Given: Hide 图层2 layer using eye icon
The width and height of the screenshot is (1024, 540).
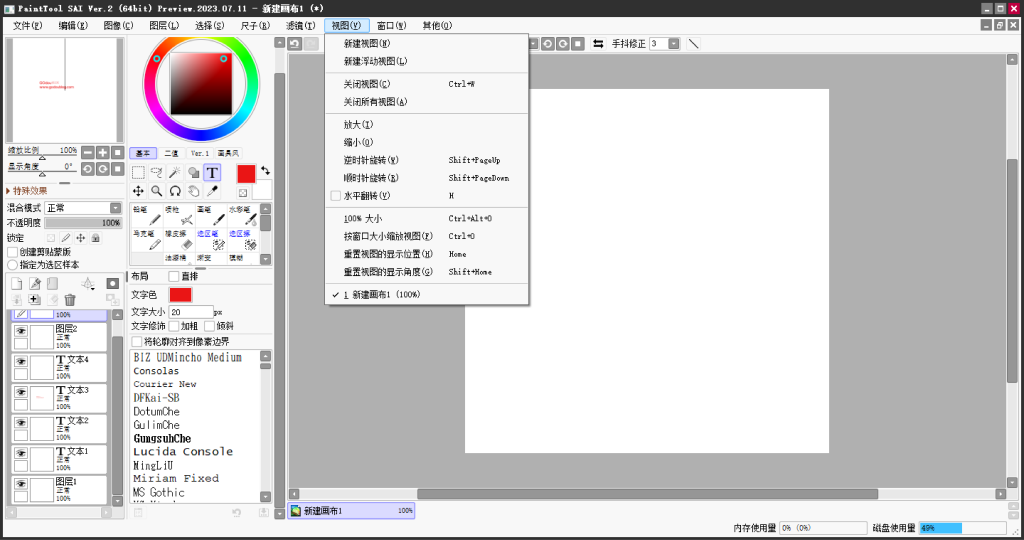Looking at the screenshot, I should [x=21, y=331].
